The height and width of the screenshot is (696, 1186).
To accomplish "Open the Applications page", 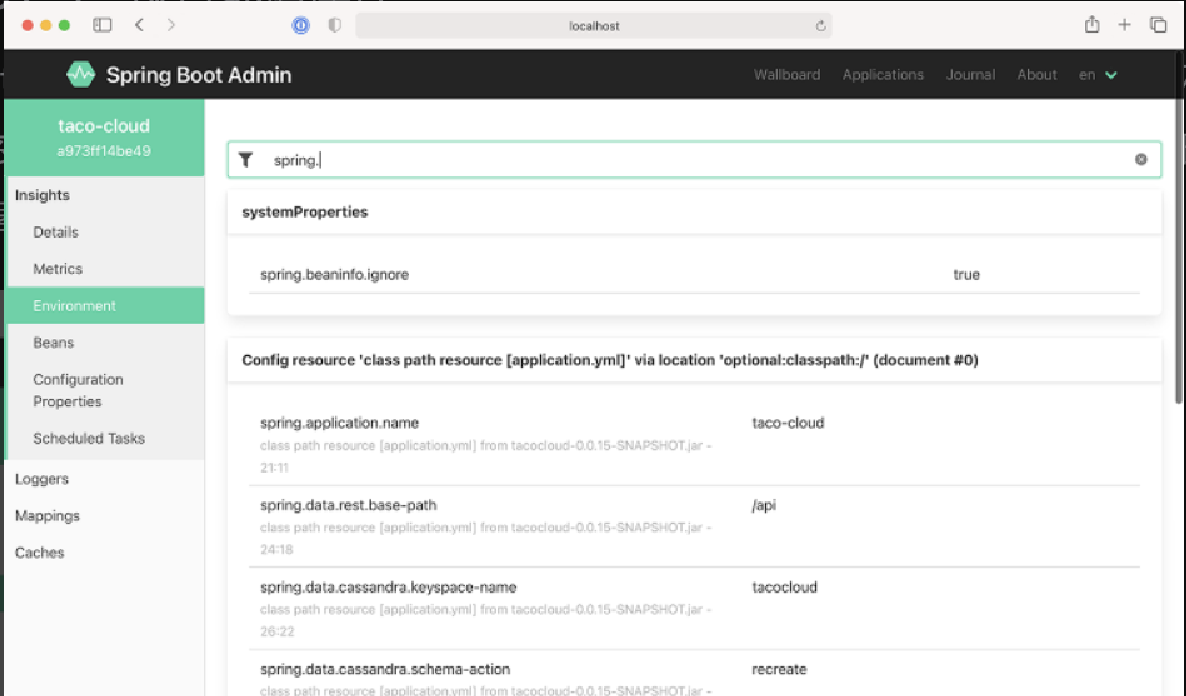I will [883, 75].
